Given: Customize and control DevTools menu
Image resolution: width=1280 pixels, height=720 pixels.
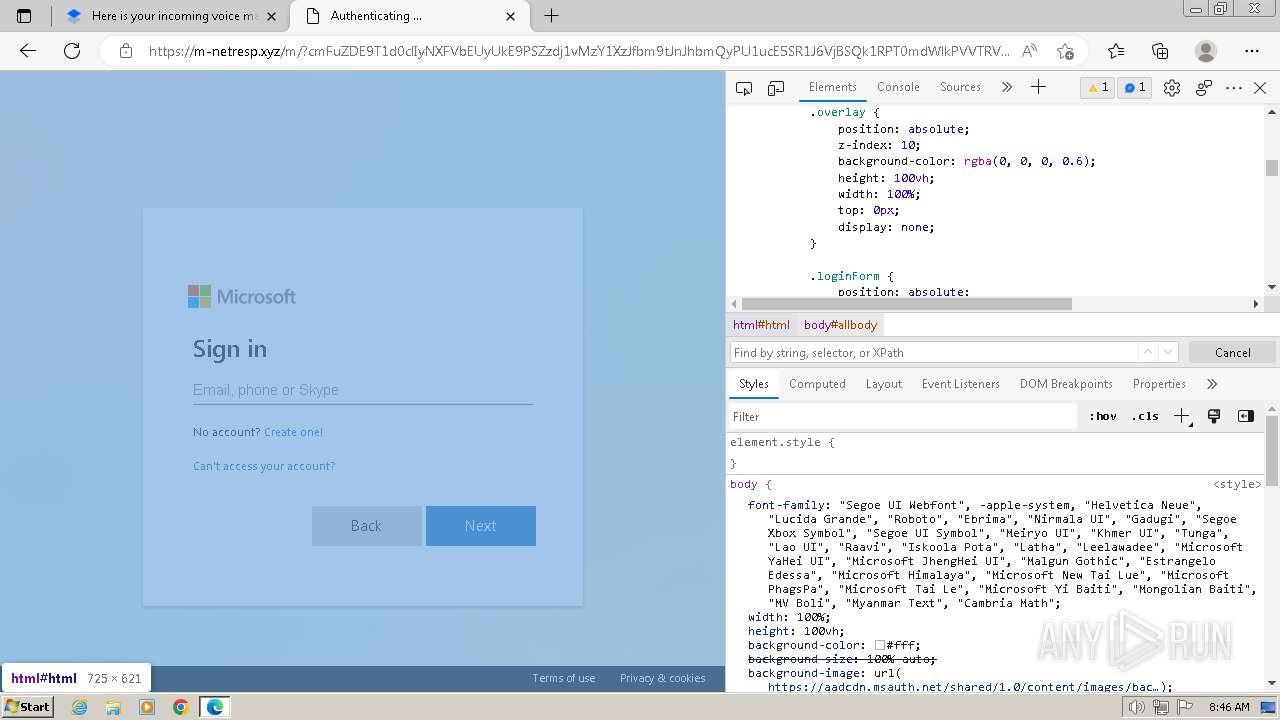Looking at the screenshot, I should (x=1234, y=88).
